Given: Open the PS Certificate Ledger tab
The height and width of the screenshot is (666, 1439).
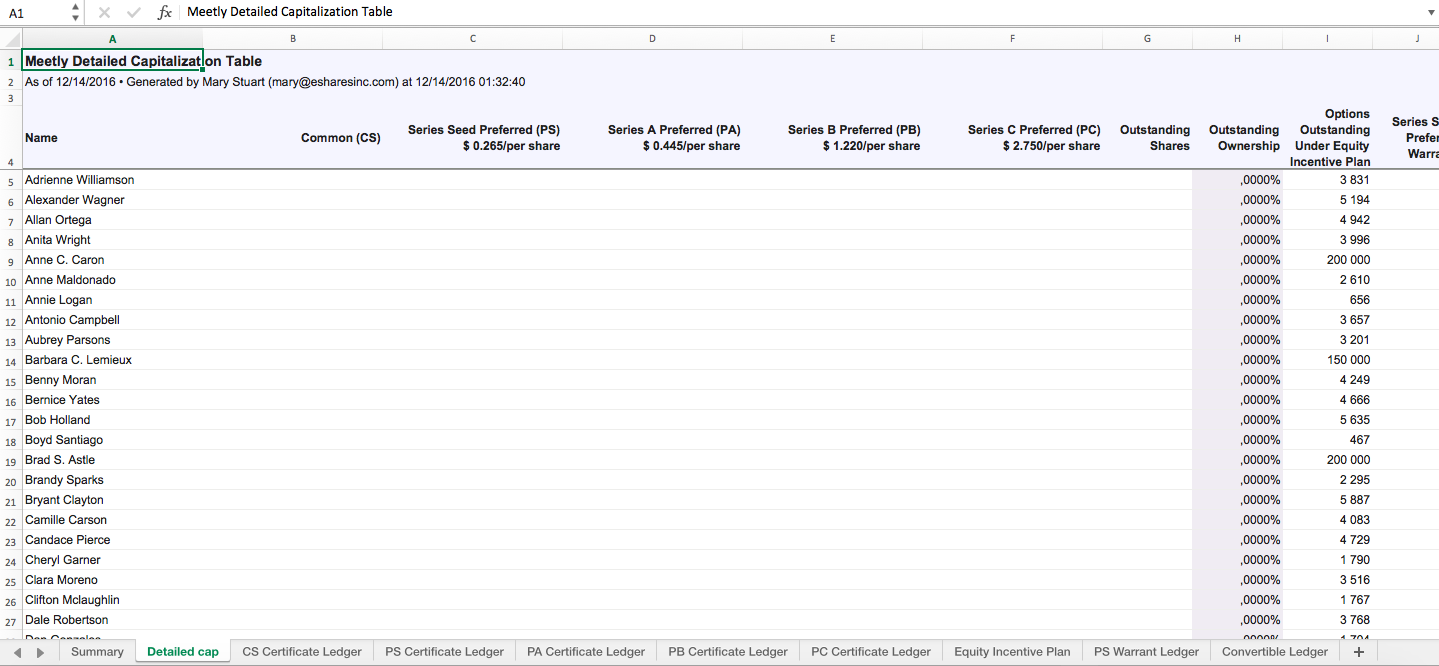Looking at the screenshot, I should (x=444, y=652).
